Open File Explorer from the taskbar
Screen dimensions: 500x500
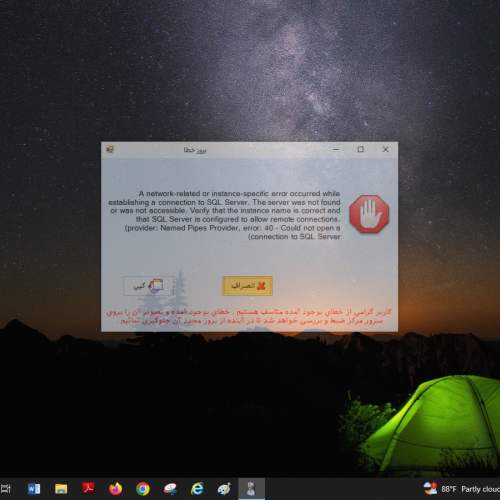pos(61,489)
